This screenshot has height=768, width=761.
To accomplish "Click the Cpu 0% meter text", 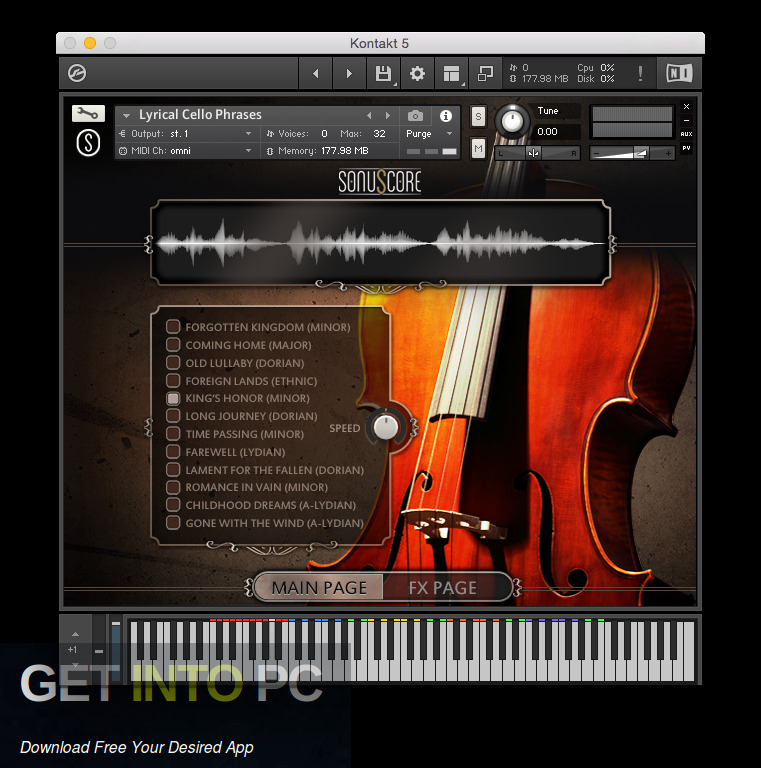I will click(595, 68).
